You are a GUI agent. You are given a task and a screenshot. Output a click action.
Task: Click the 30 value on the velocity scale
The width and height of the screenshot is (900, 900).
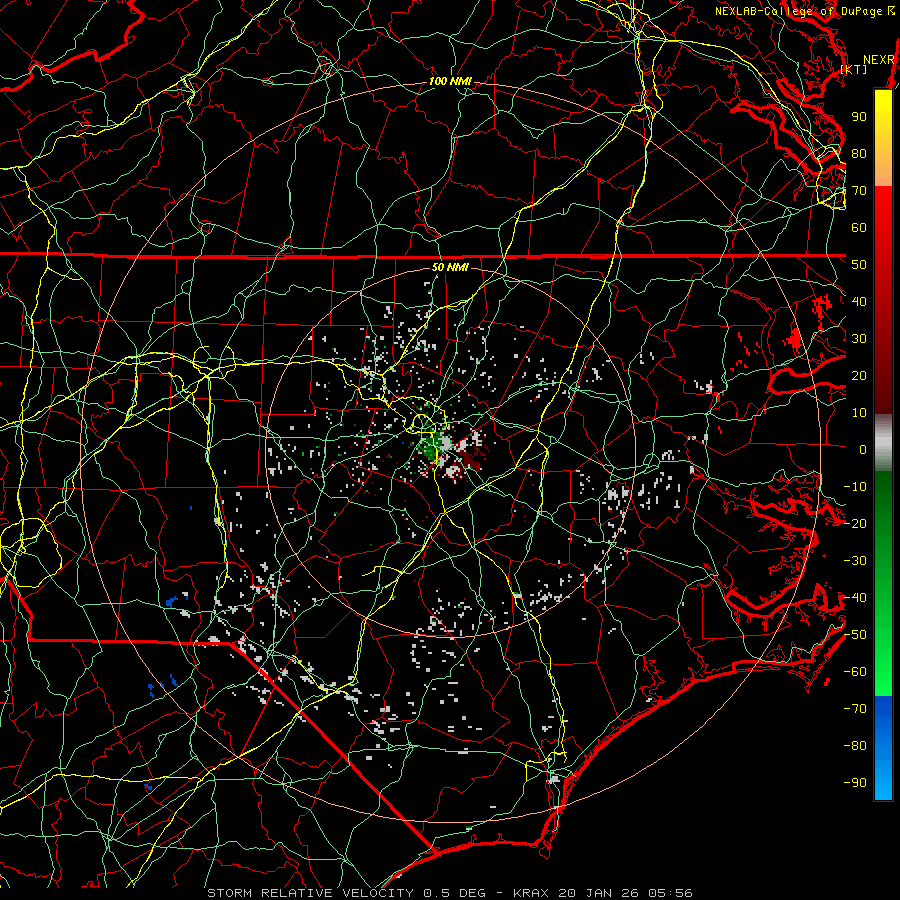[x=859, y=339]
